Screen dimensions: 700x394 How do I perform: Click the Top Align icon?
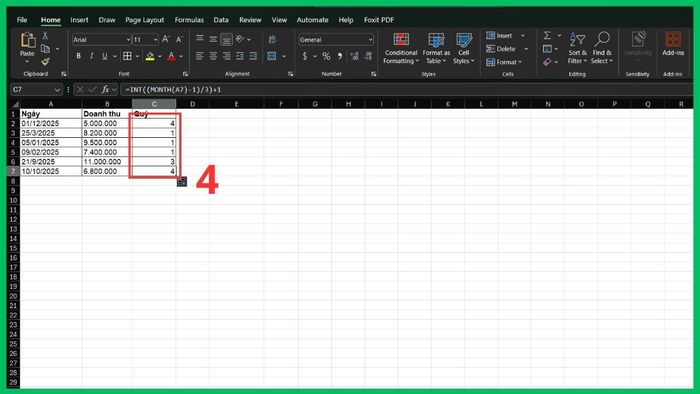pyautogui.click(x=200, y=38)
